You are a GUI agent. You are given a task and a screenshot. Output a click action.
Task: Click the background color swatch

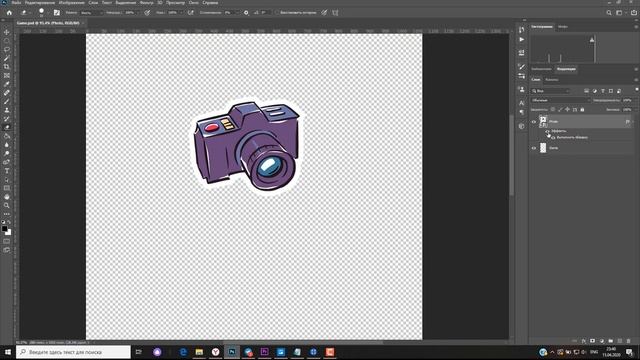[x=8, y=233]
